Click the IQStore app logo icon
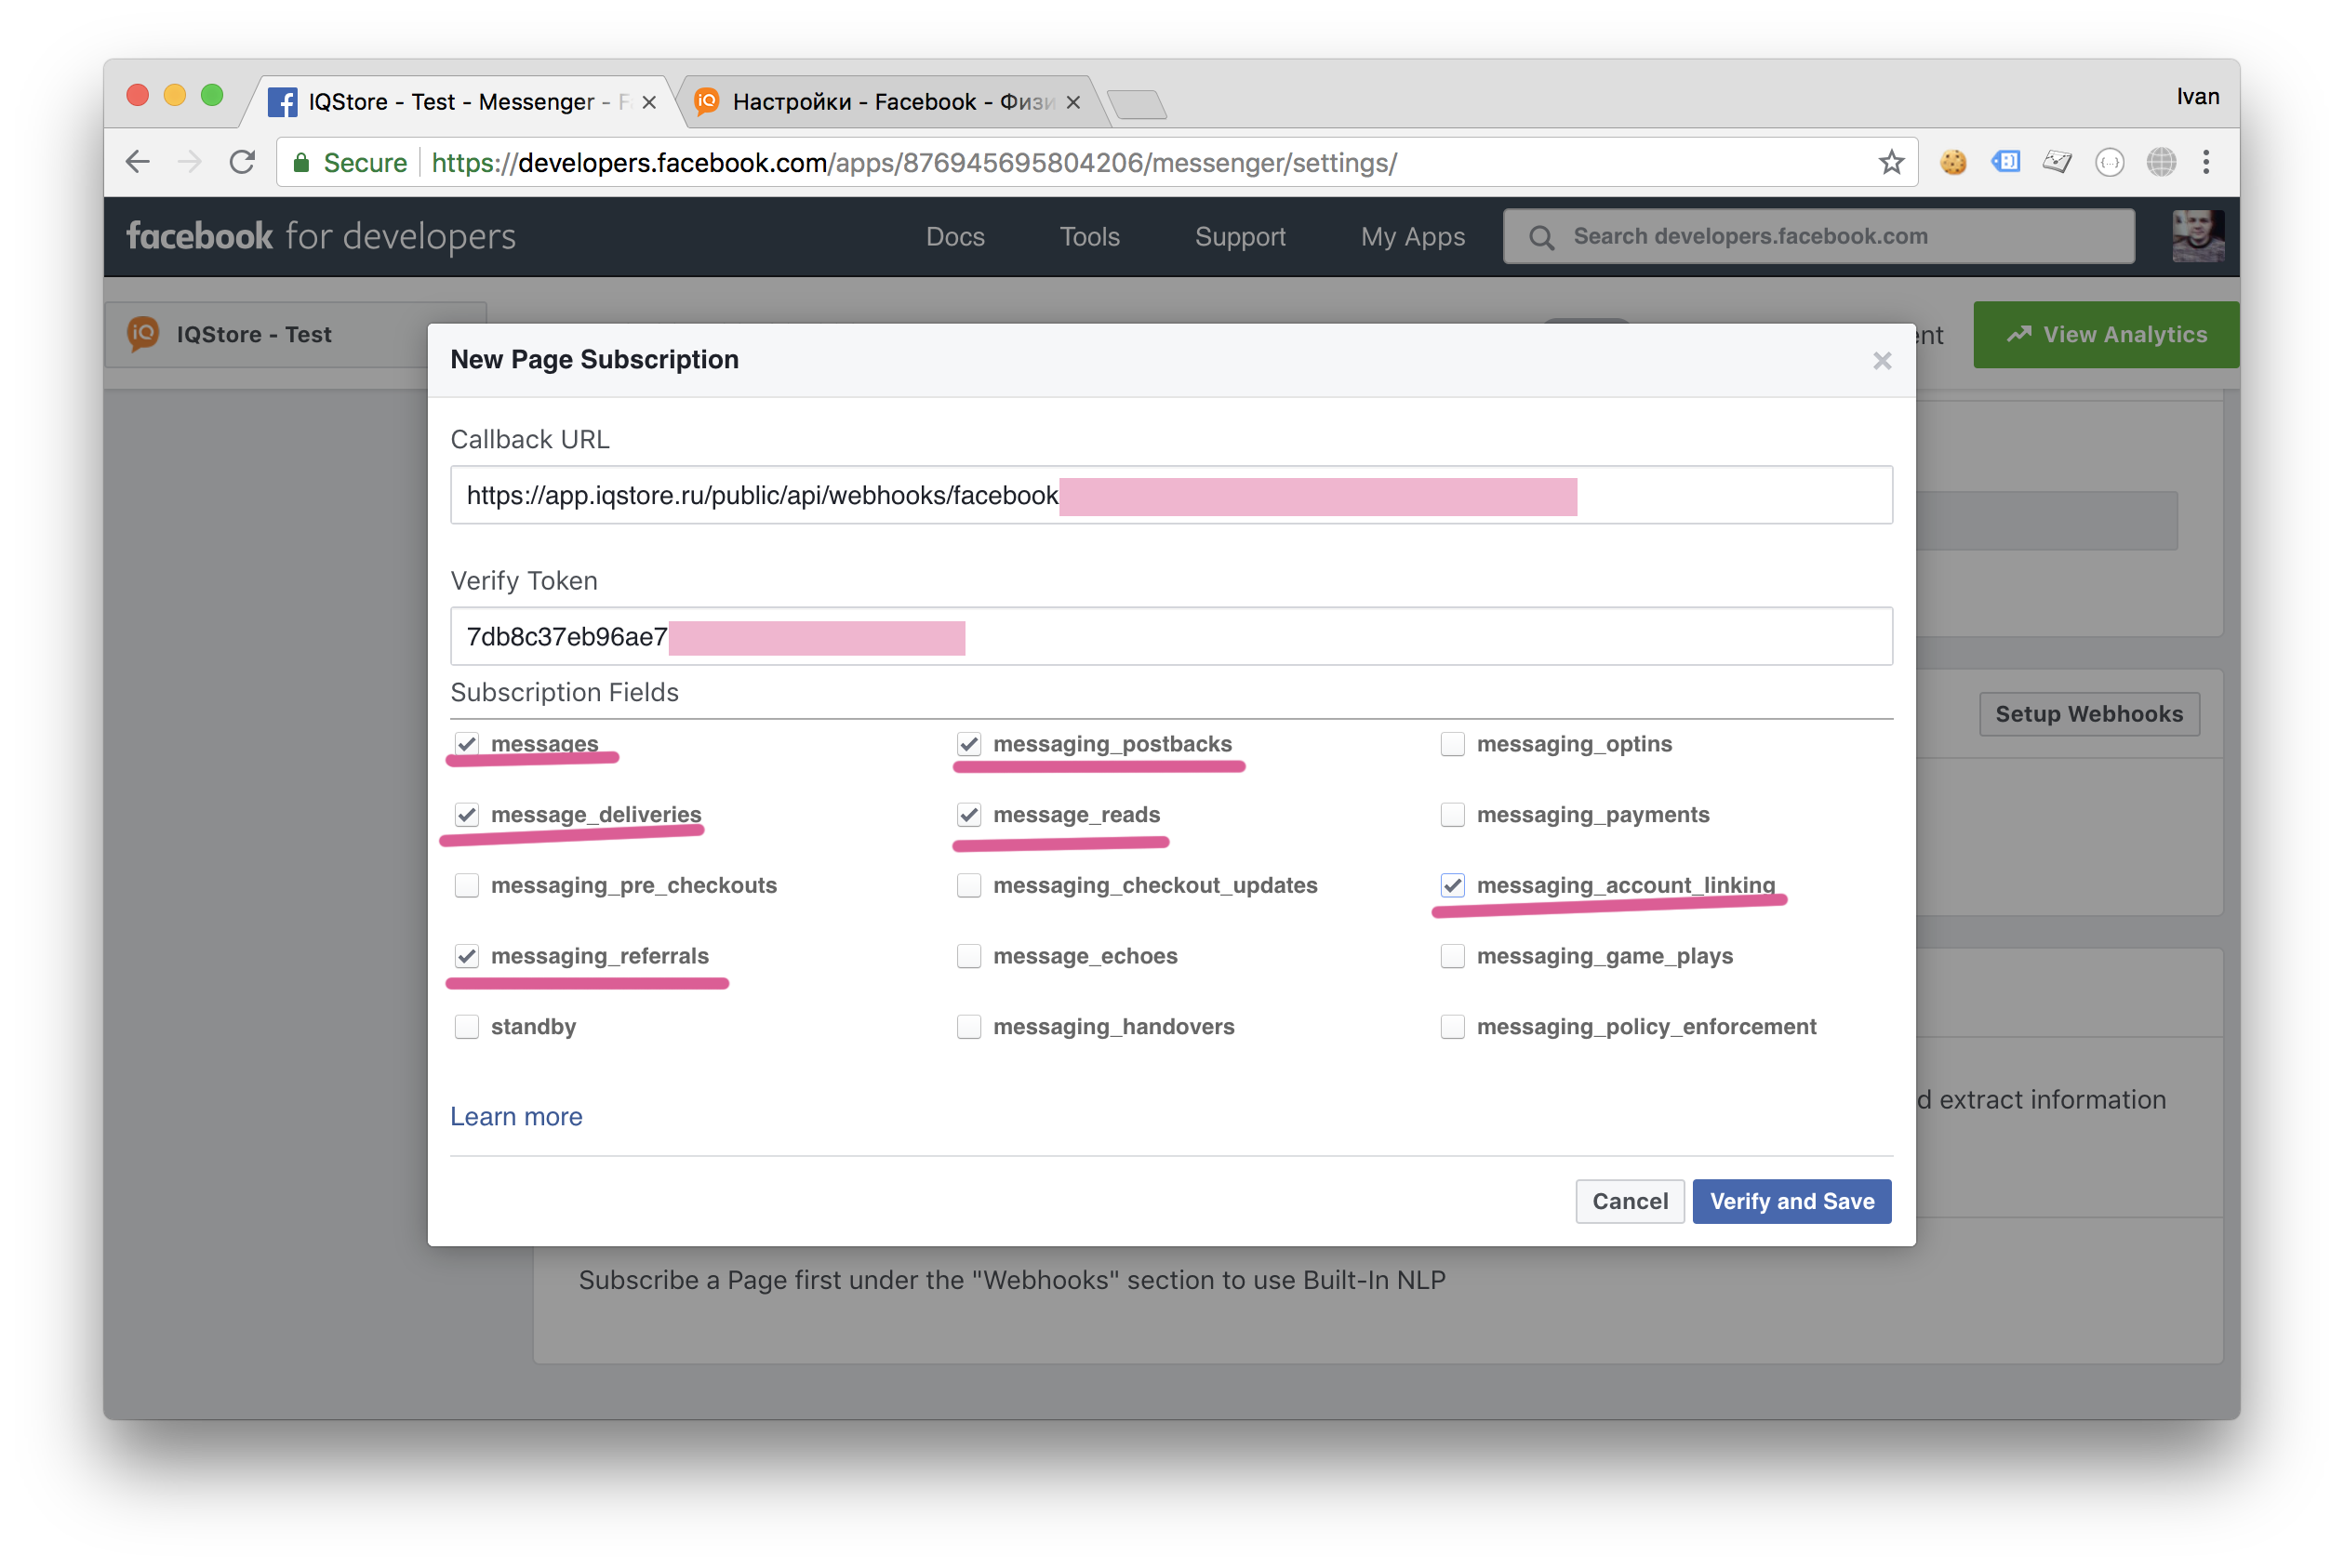The image size is (2344, 1568). click(x=143, y=334)
